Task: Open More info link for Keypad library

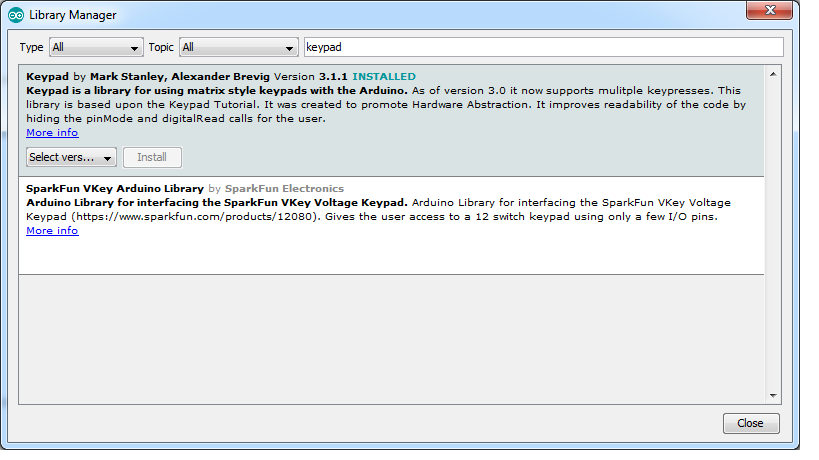Action: pos(52,133)
